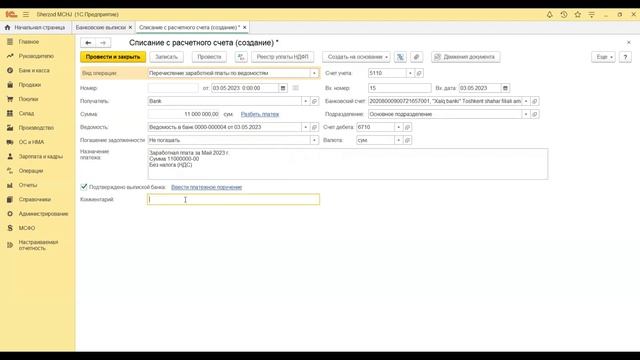Open calendar for Вх. дата
640x360 pixels.
[x=505, y=88]
